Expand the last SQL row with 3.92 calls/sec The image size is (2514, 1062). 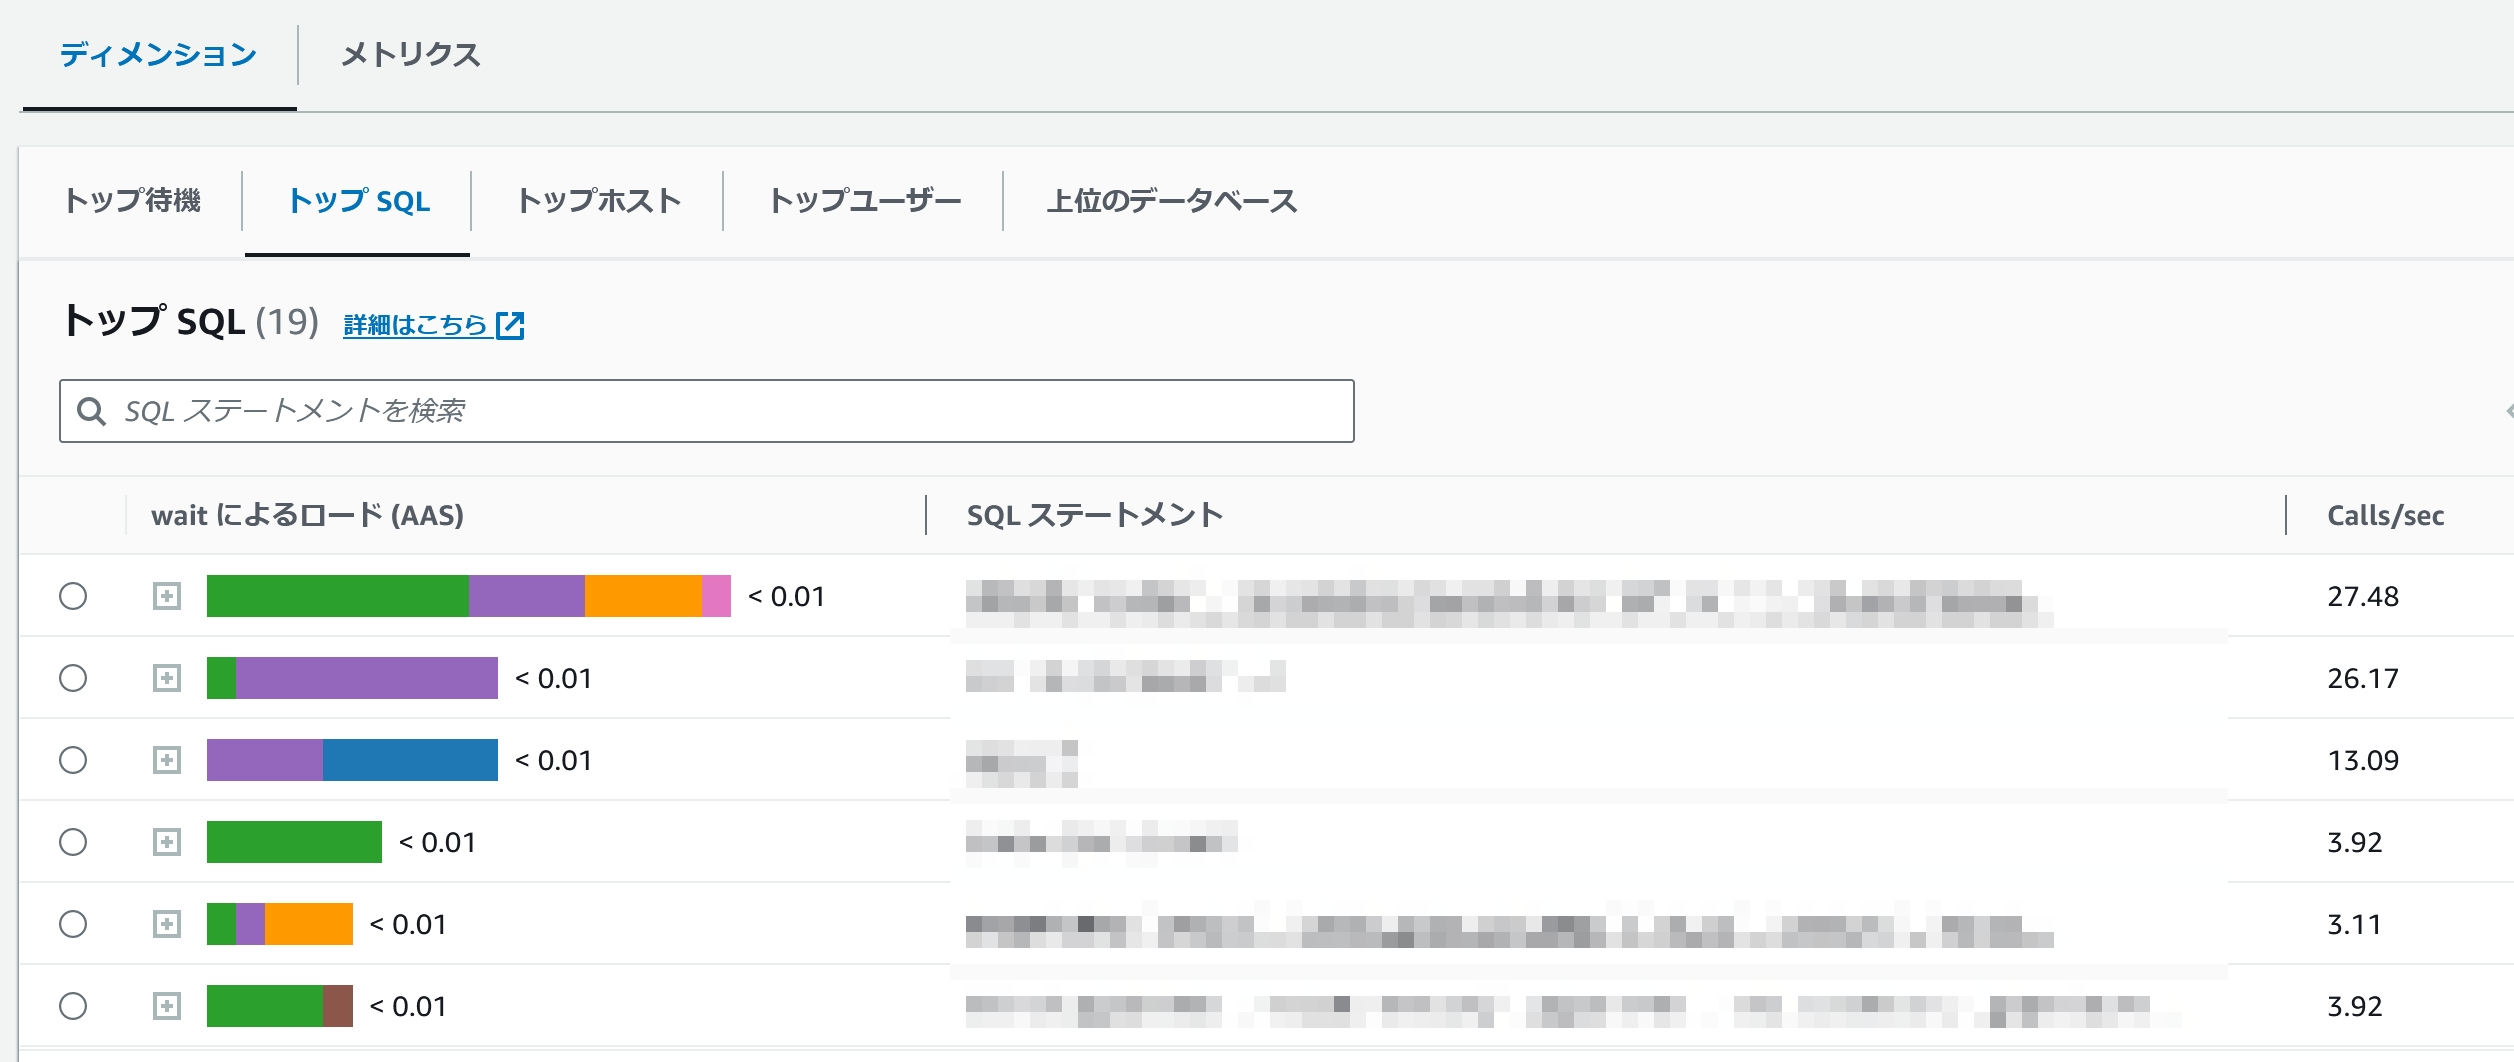[x=167, y=1006]
